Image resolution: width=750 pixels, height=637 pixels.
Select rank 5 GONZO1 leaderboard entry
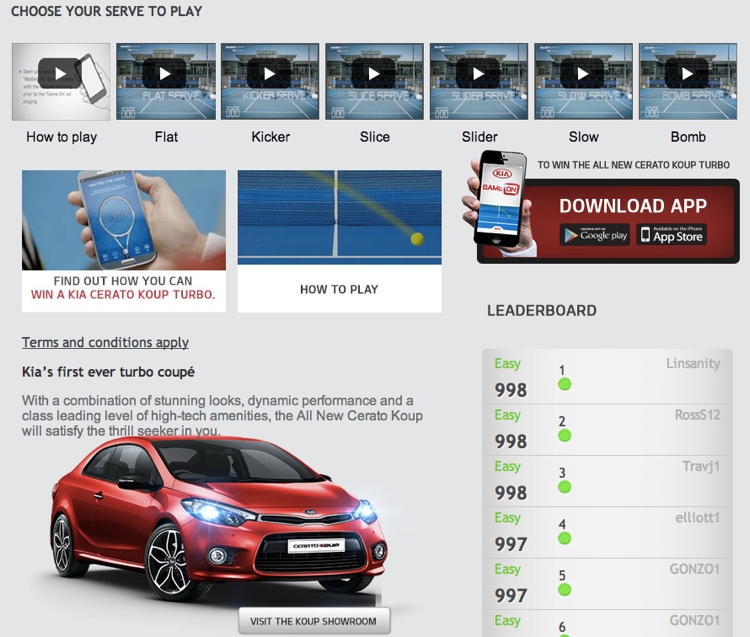point(607,583)
